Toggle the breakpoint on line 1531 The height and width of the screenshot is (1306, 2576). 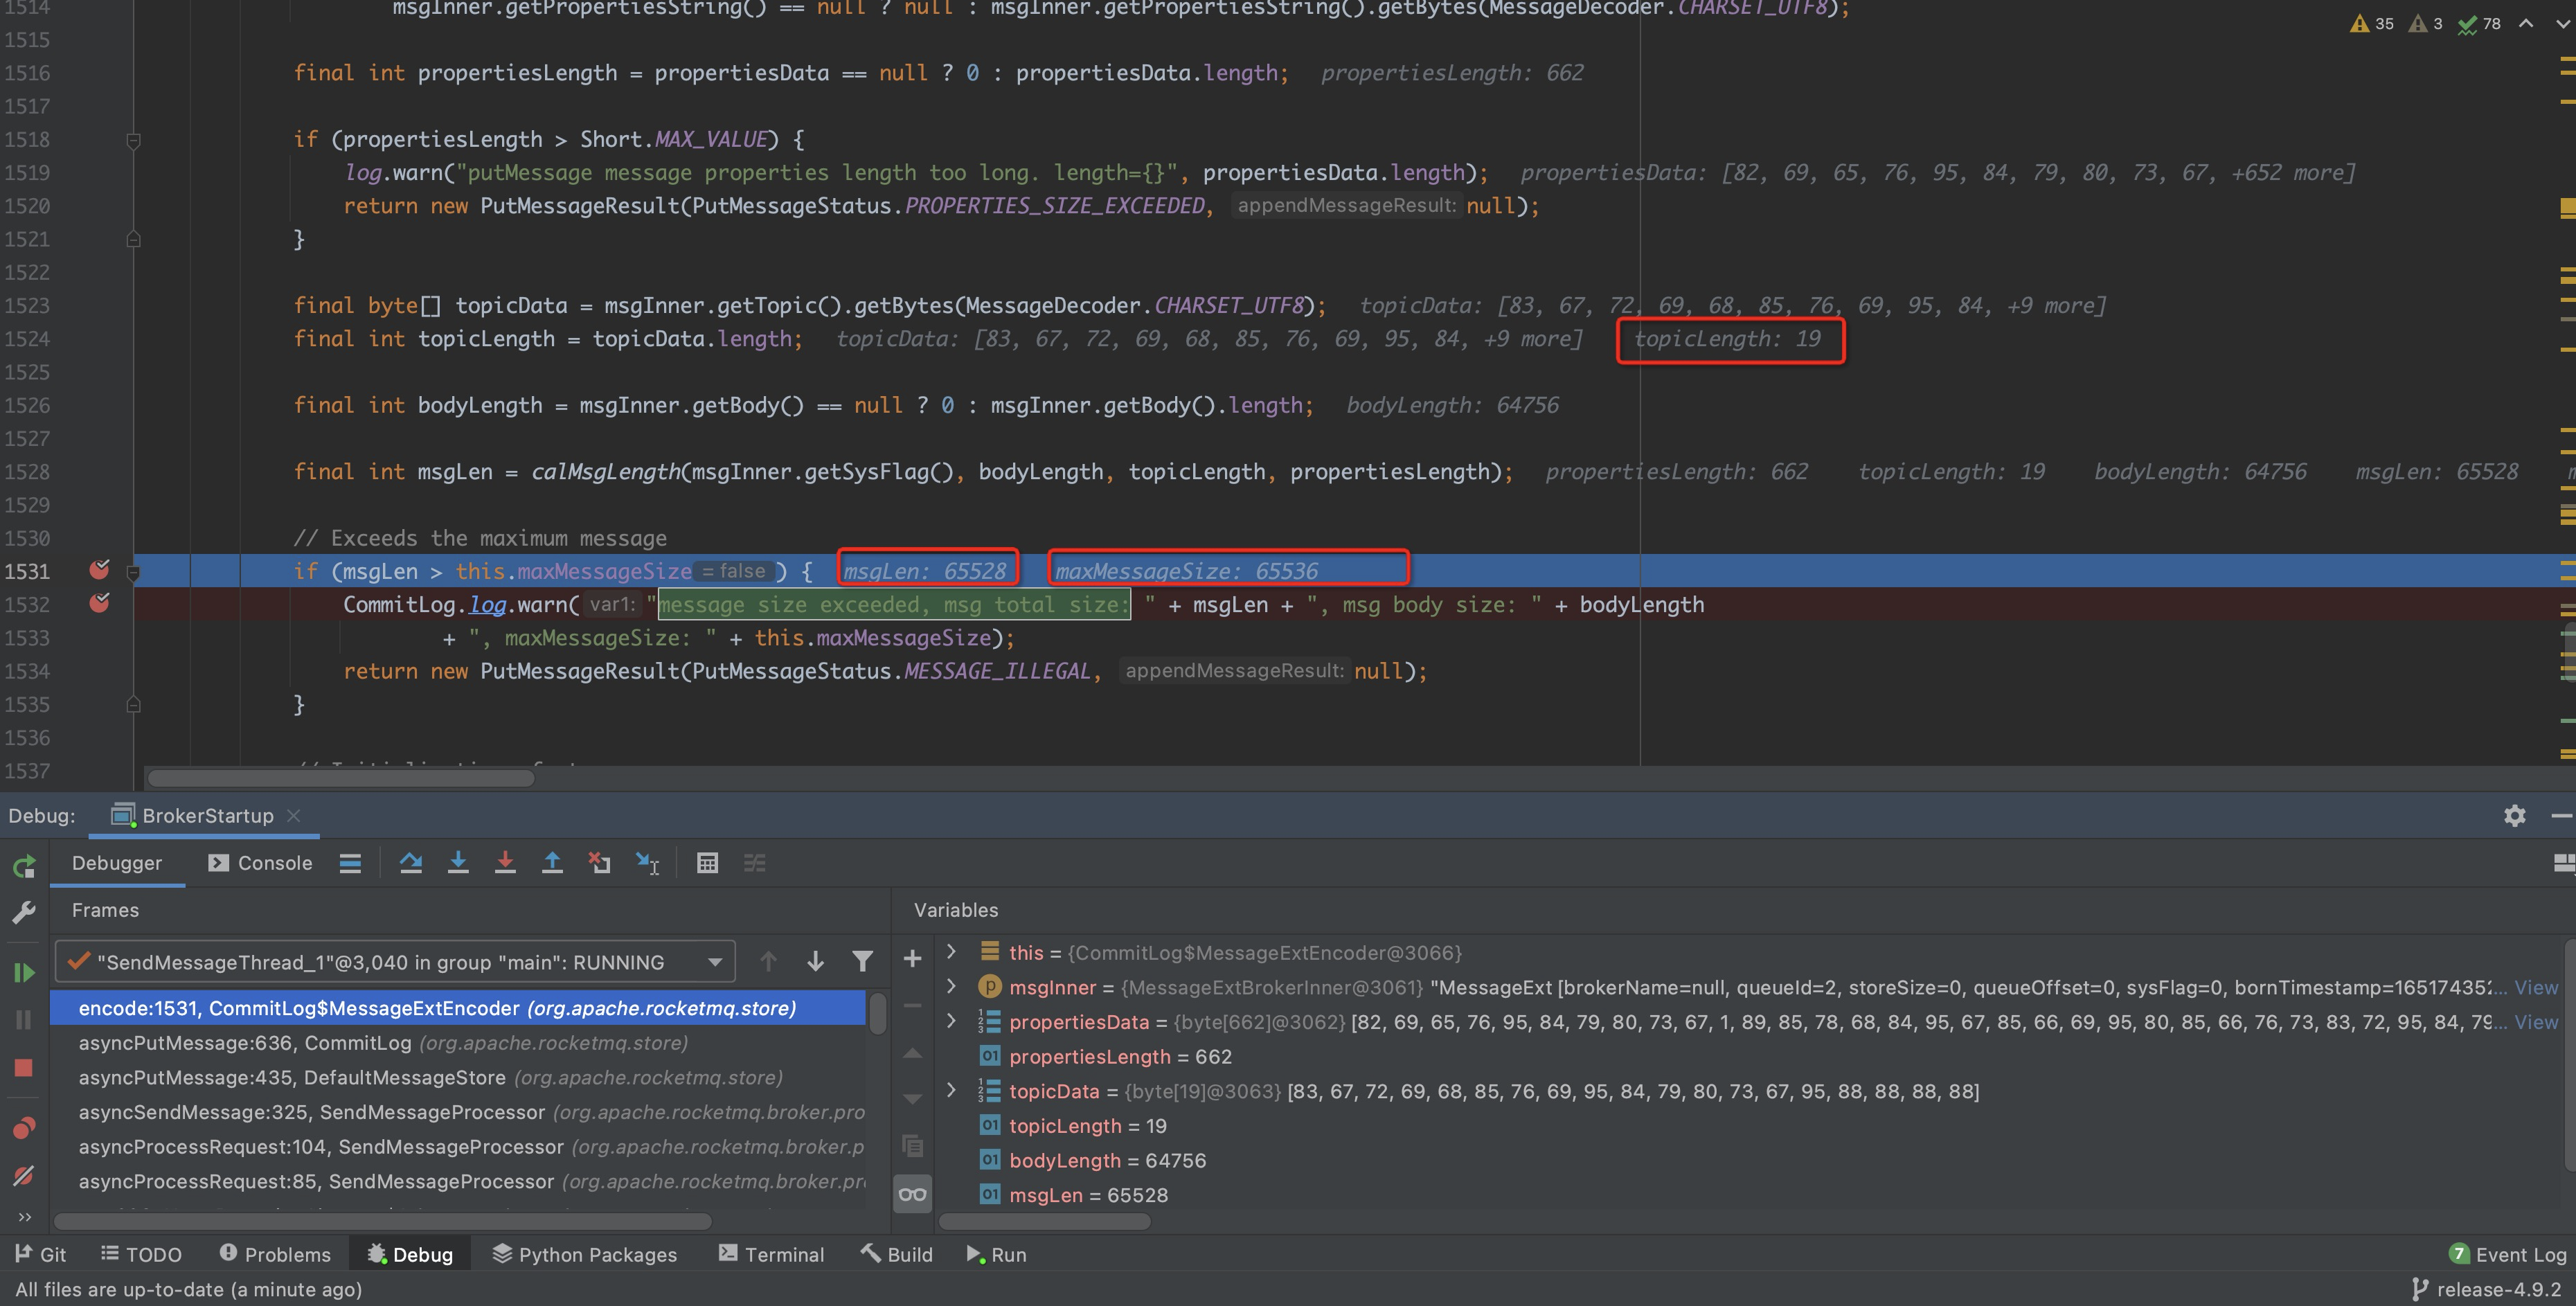coord(99,570)
